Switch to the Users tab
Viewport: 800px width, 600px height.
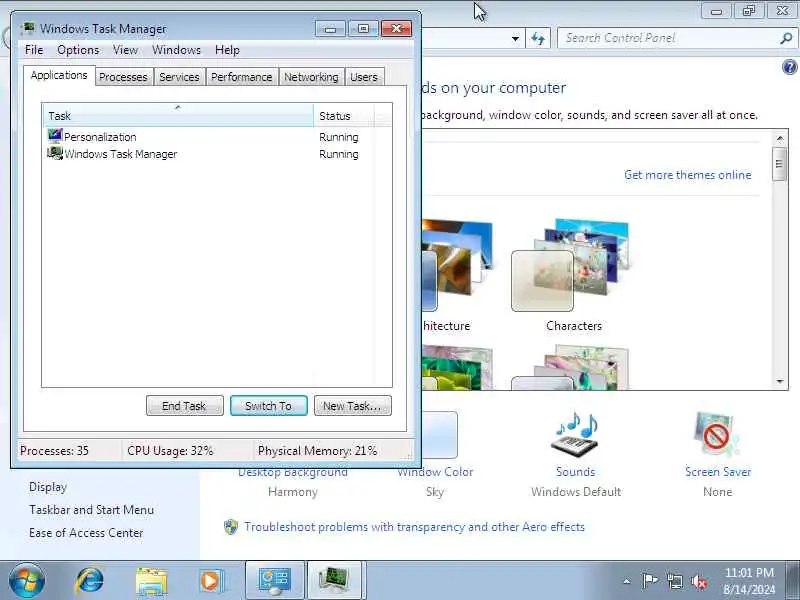(364, 77)
